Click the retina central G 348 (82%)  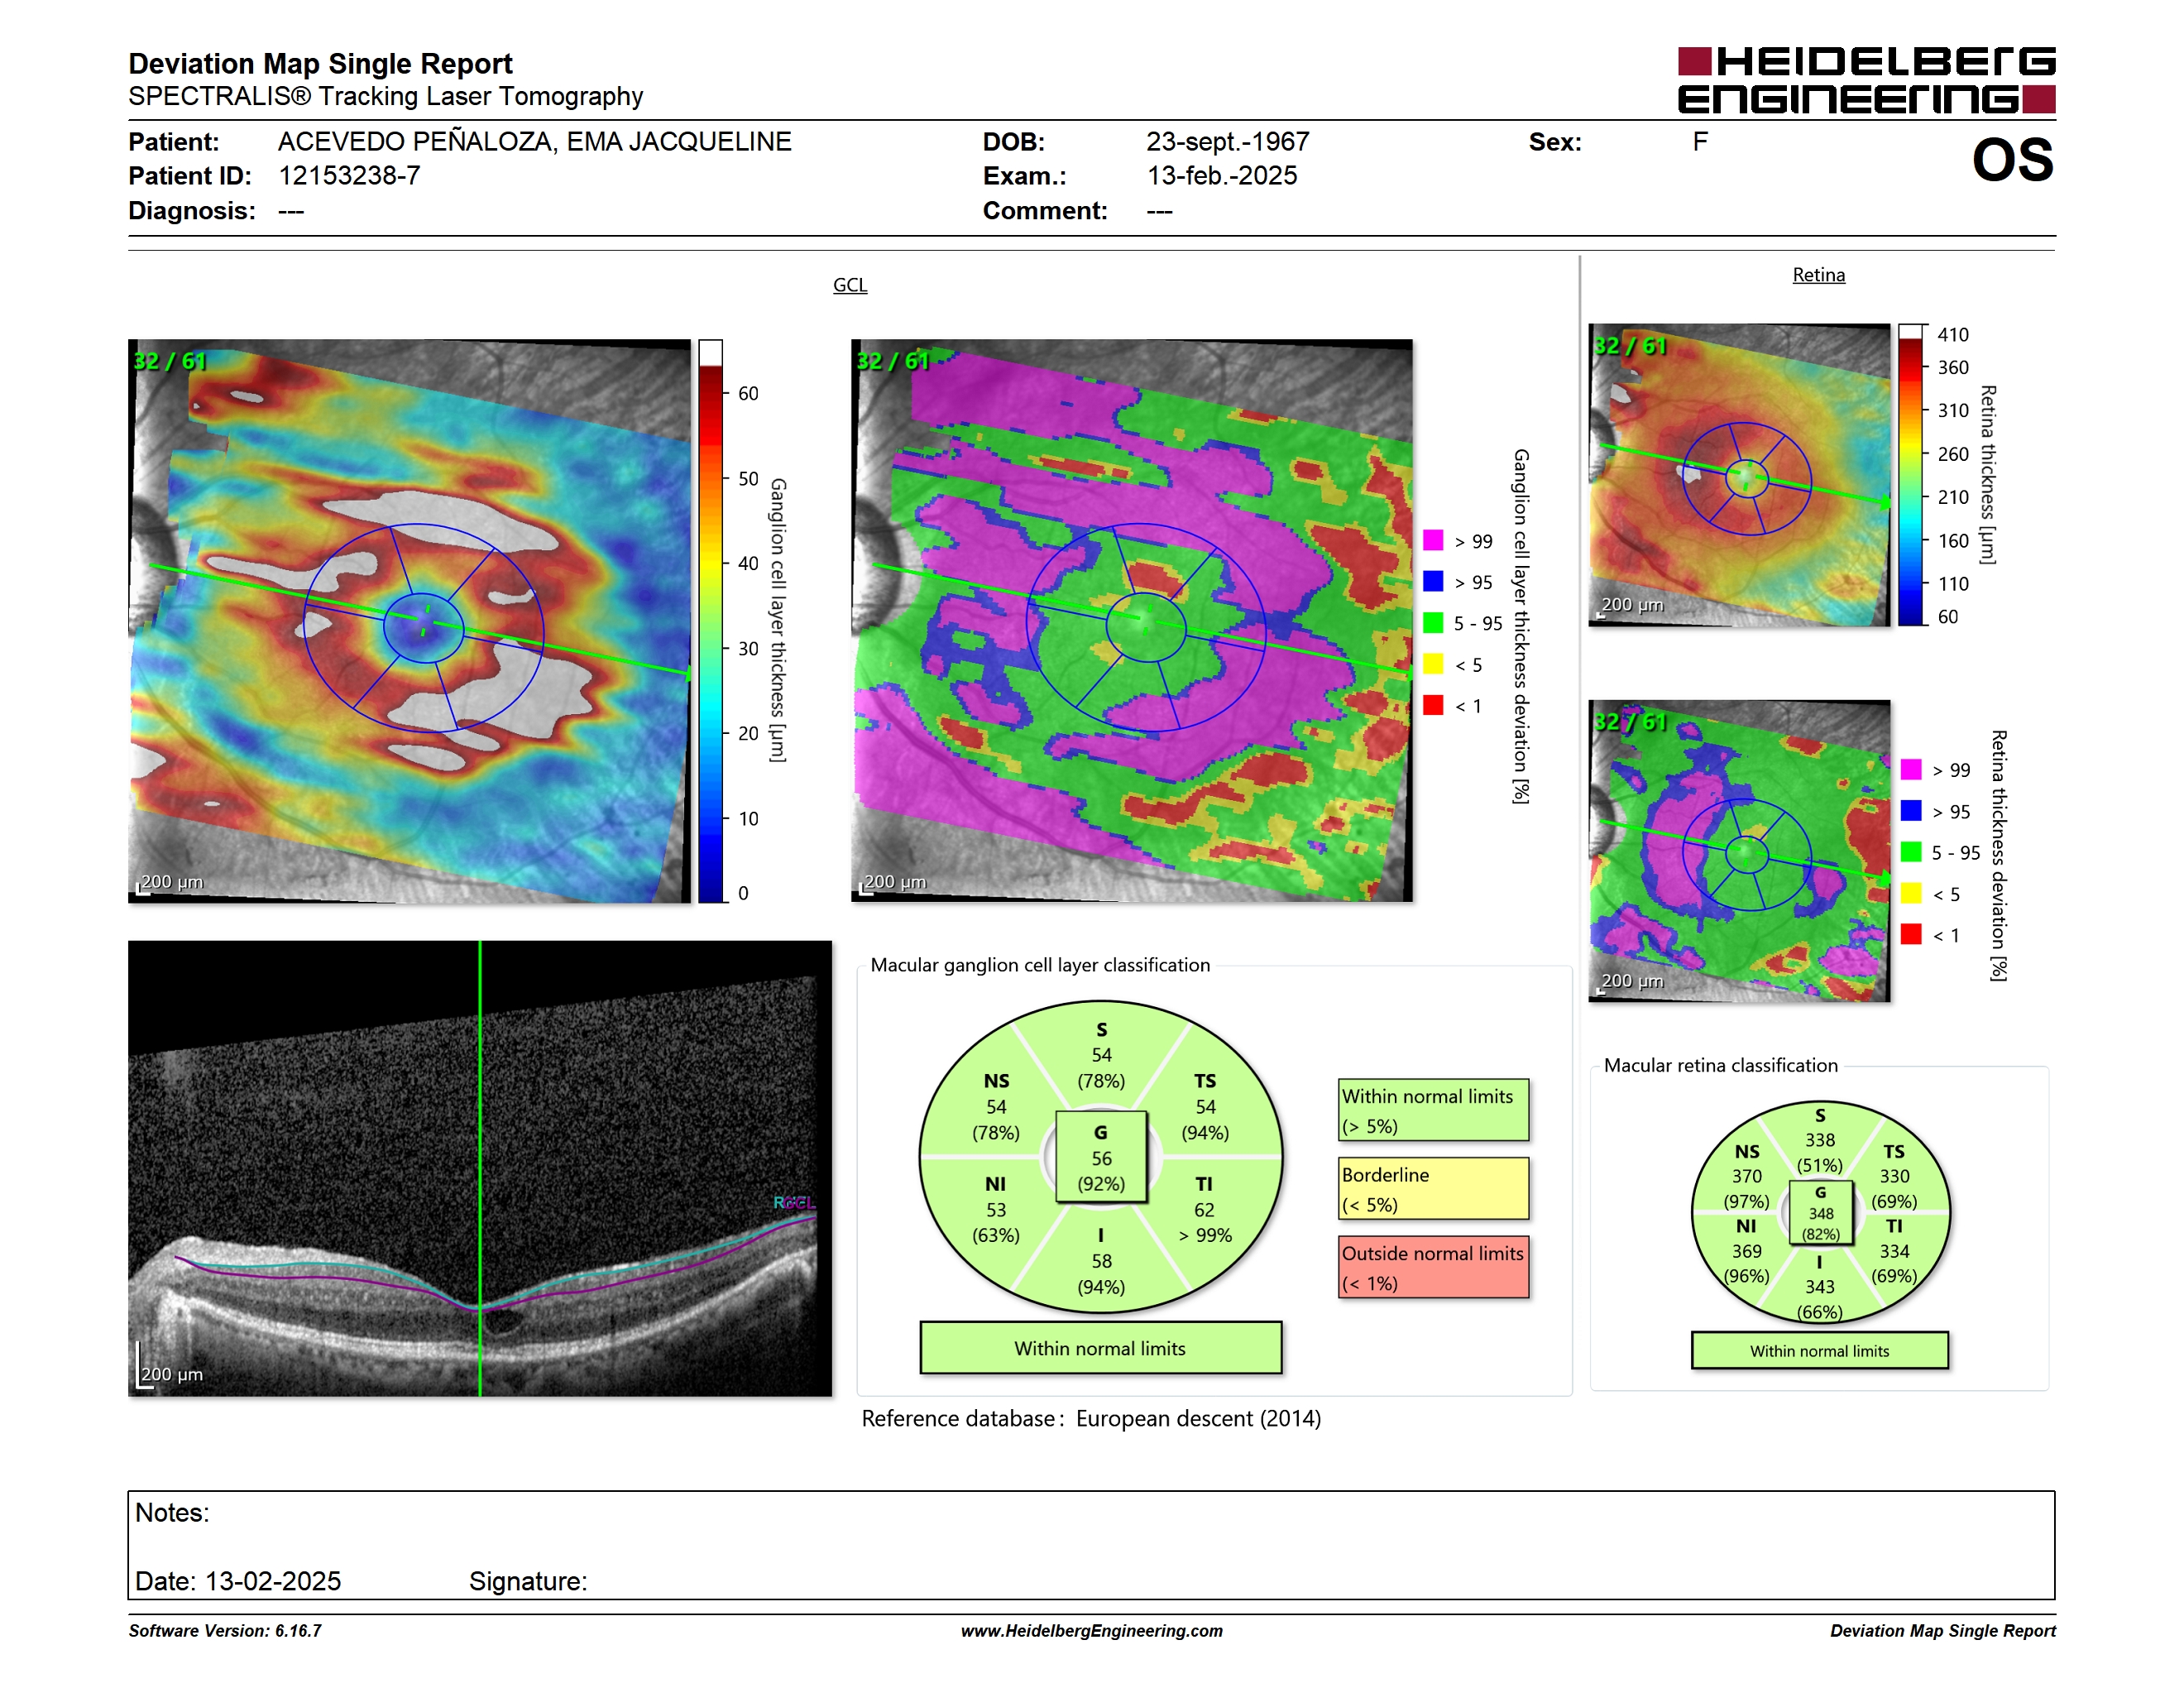point(1820,1213)
